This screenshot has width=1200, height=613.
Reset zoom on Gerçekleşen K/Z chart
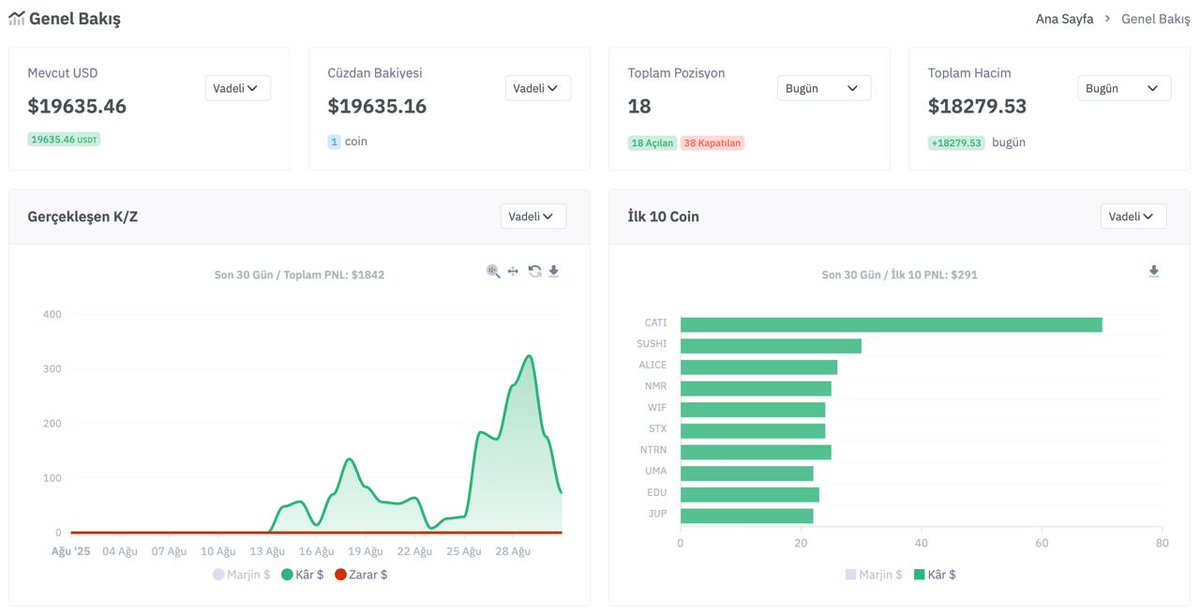tap(535, 271)
